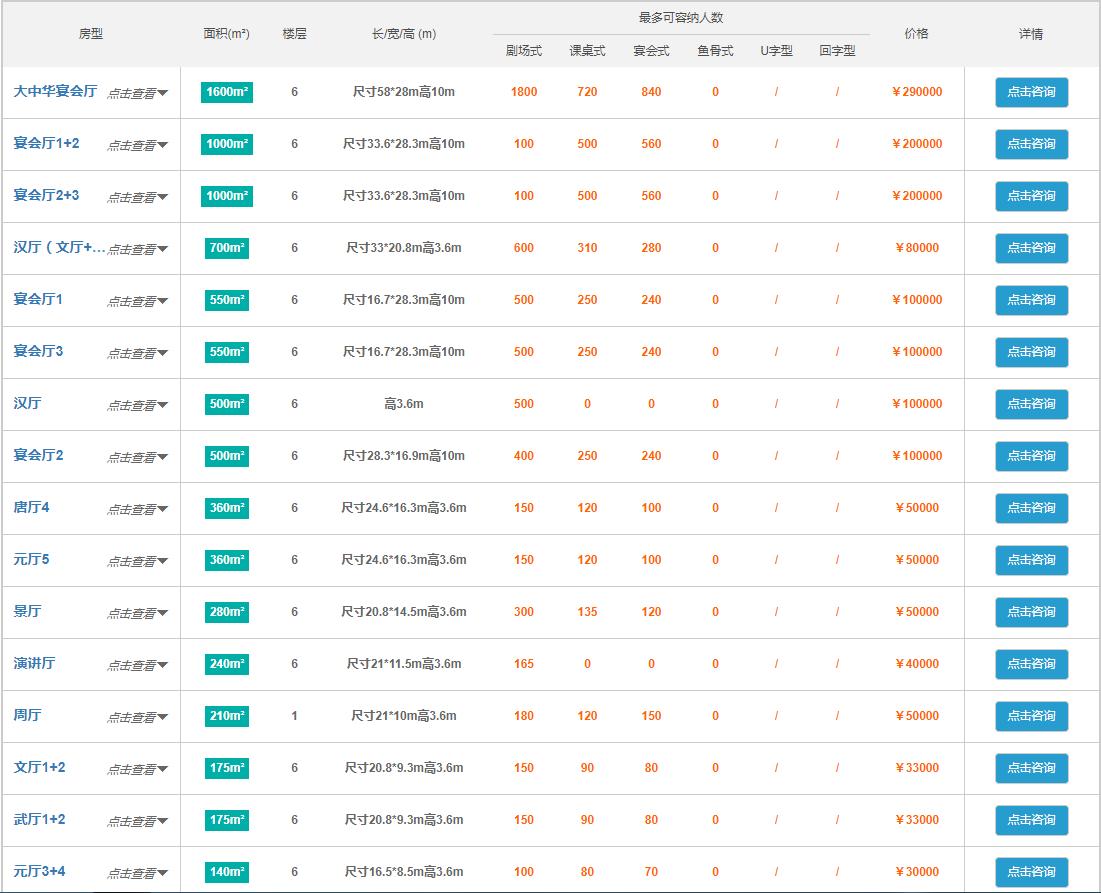
Task: Expand 点击查看 for 唐厅4 room
Action: point(137,509)
